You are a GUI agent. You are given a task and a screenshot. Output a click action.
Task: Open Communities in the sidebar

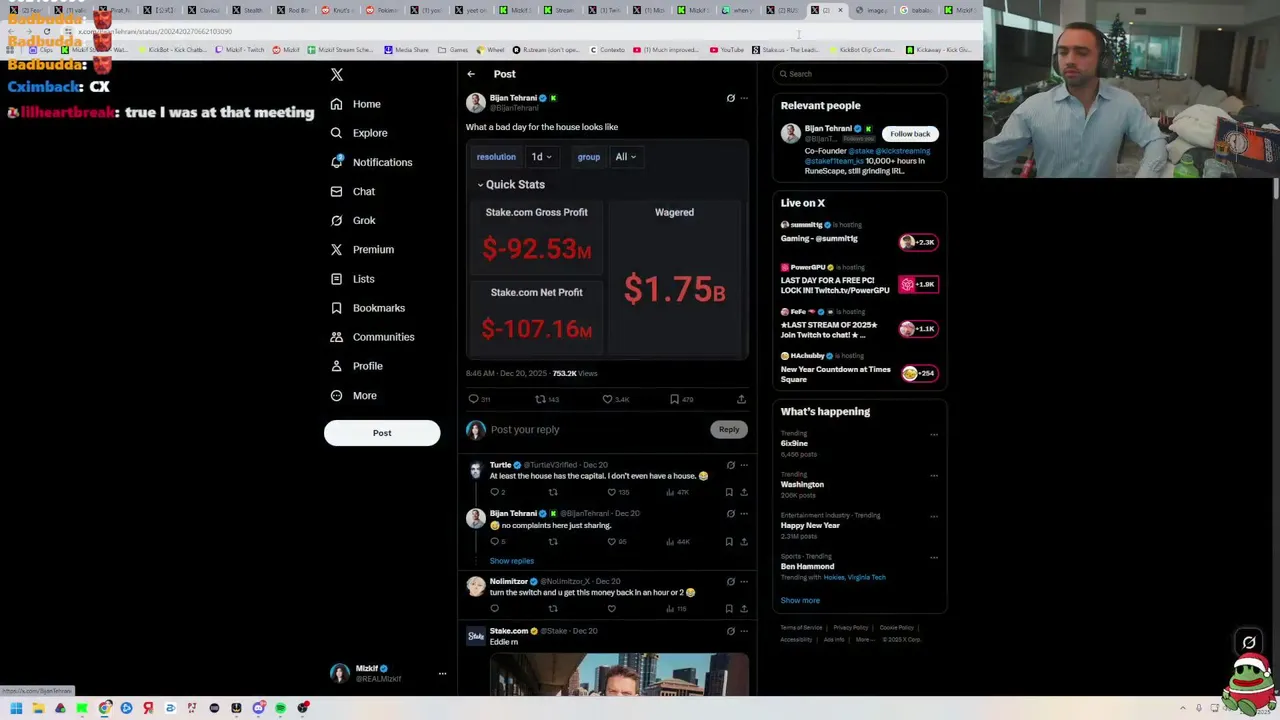tap(371, 337)
